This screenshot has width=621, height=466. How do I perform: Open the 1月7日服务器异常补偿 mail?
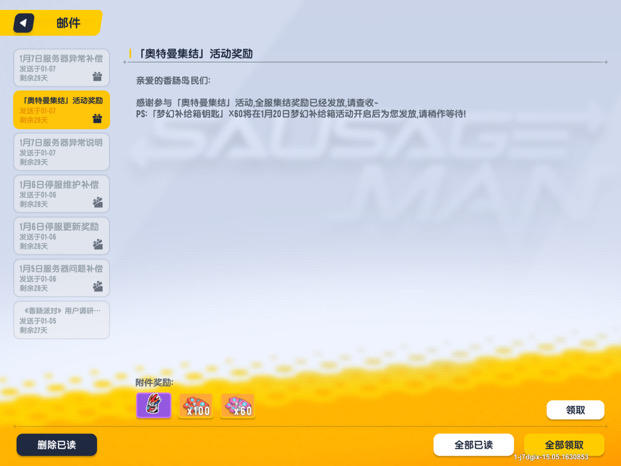coord(61,68)
